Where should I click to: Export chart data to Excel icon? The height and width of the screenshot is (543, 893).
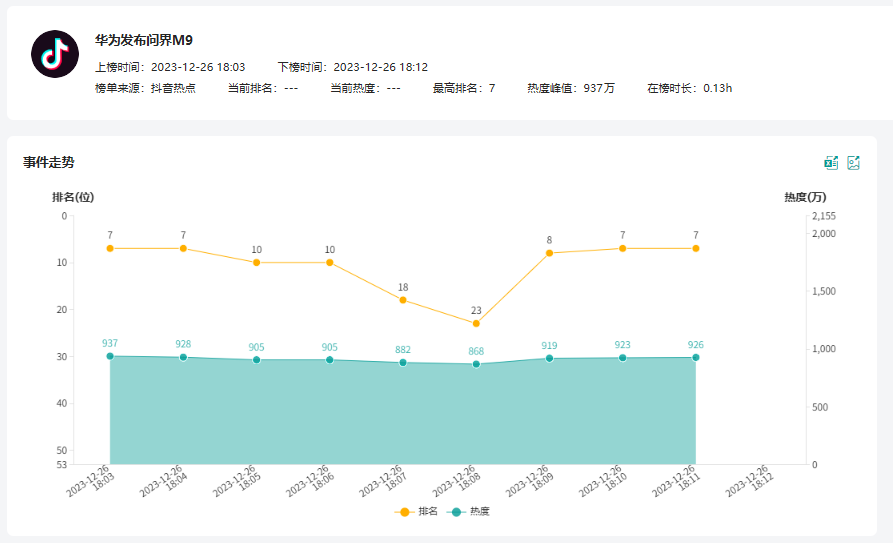[831, 162]
